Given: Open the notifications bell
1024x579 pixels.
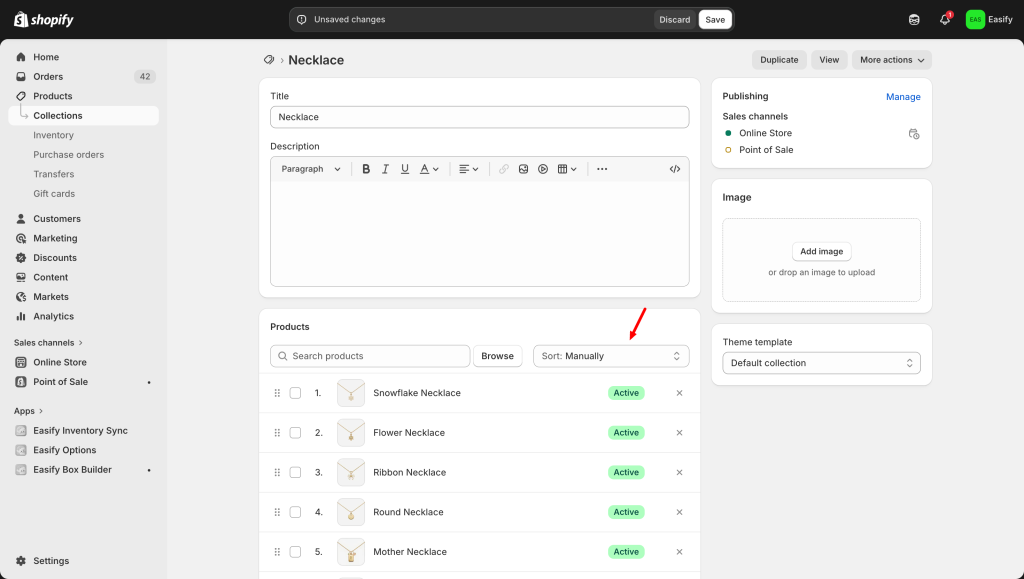Looking at the screenshot, I should click(x=944, y=19).
